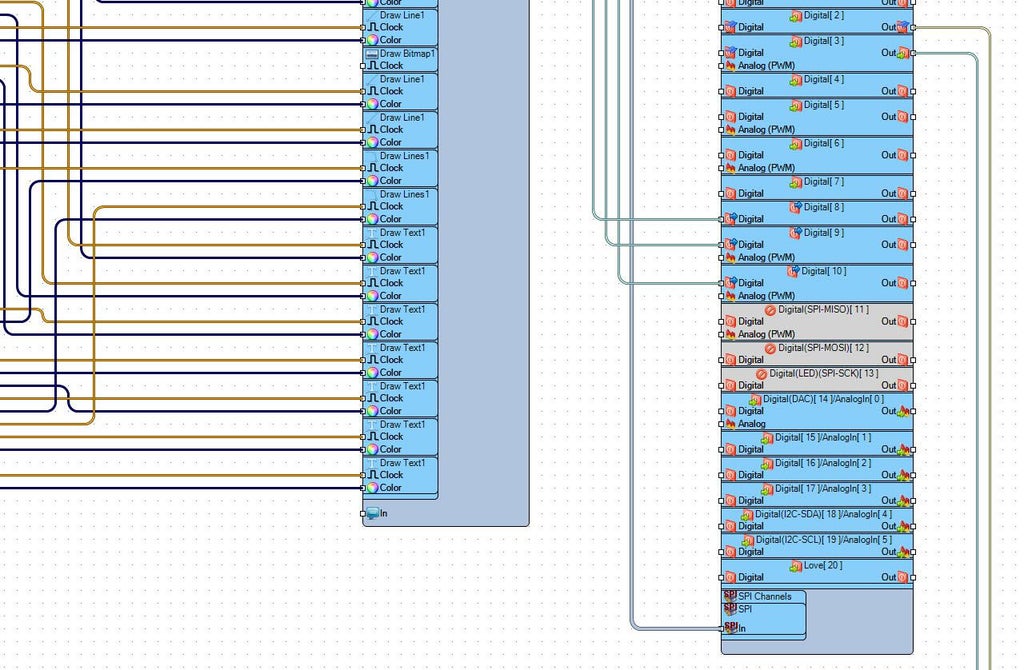The height and width of the screenshot is (670, 1024).
Task: Click the Out pin of Digital[ 15 ]/AnalogIn[ 1 ]
Action: (x=896, y=449)
